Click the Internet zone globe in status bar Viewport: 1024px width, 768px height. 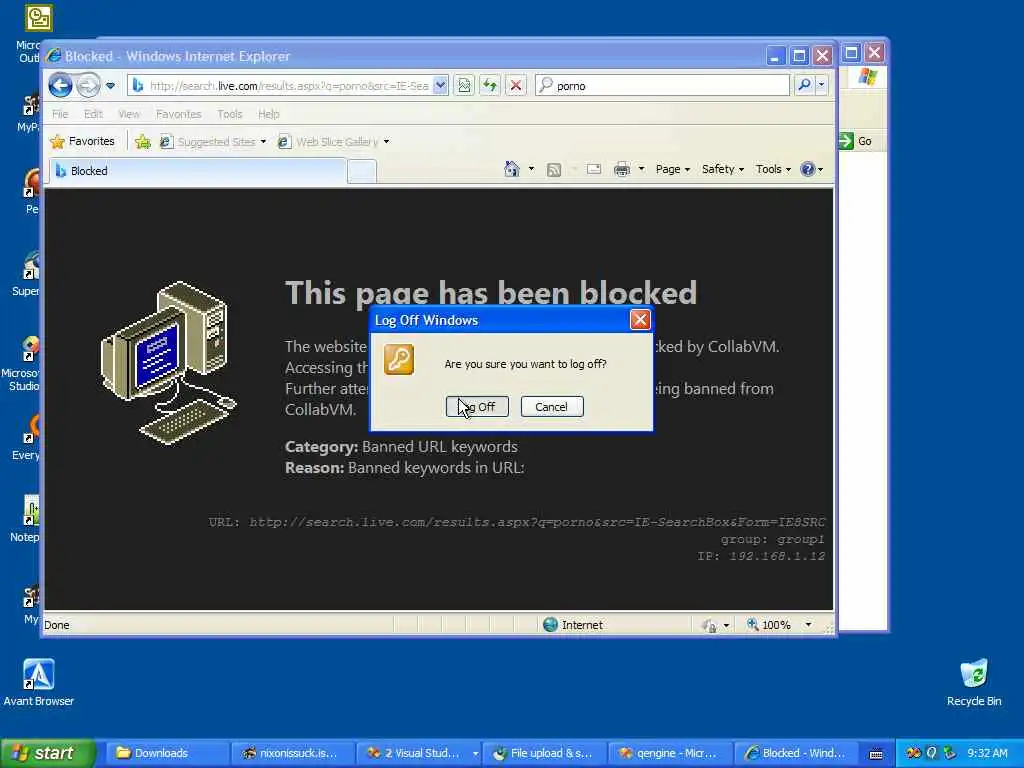551,625
